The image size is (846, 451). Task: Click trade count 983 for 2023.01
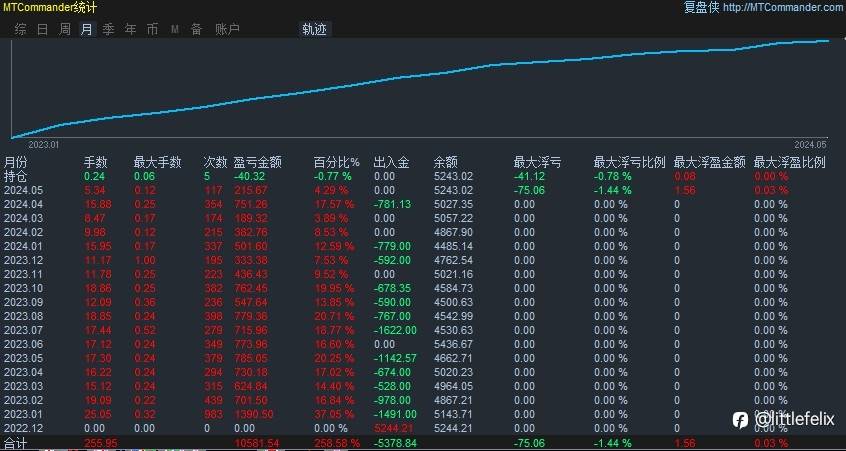[212, 414]
